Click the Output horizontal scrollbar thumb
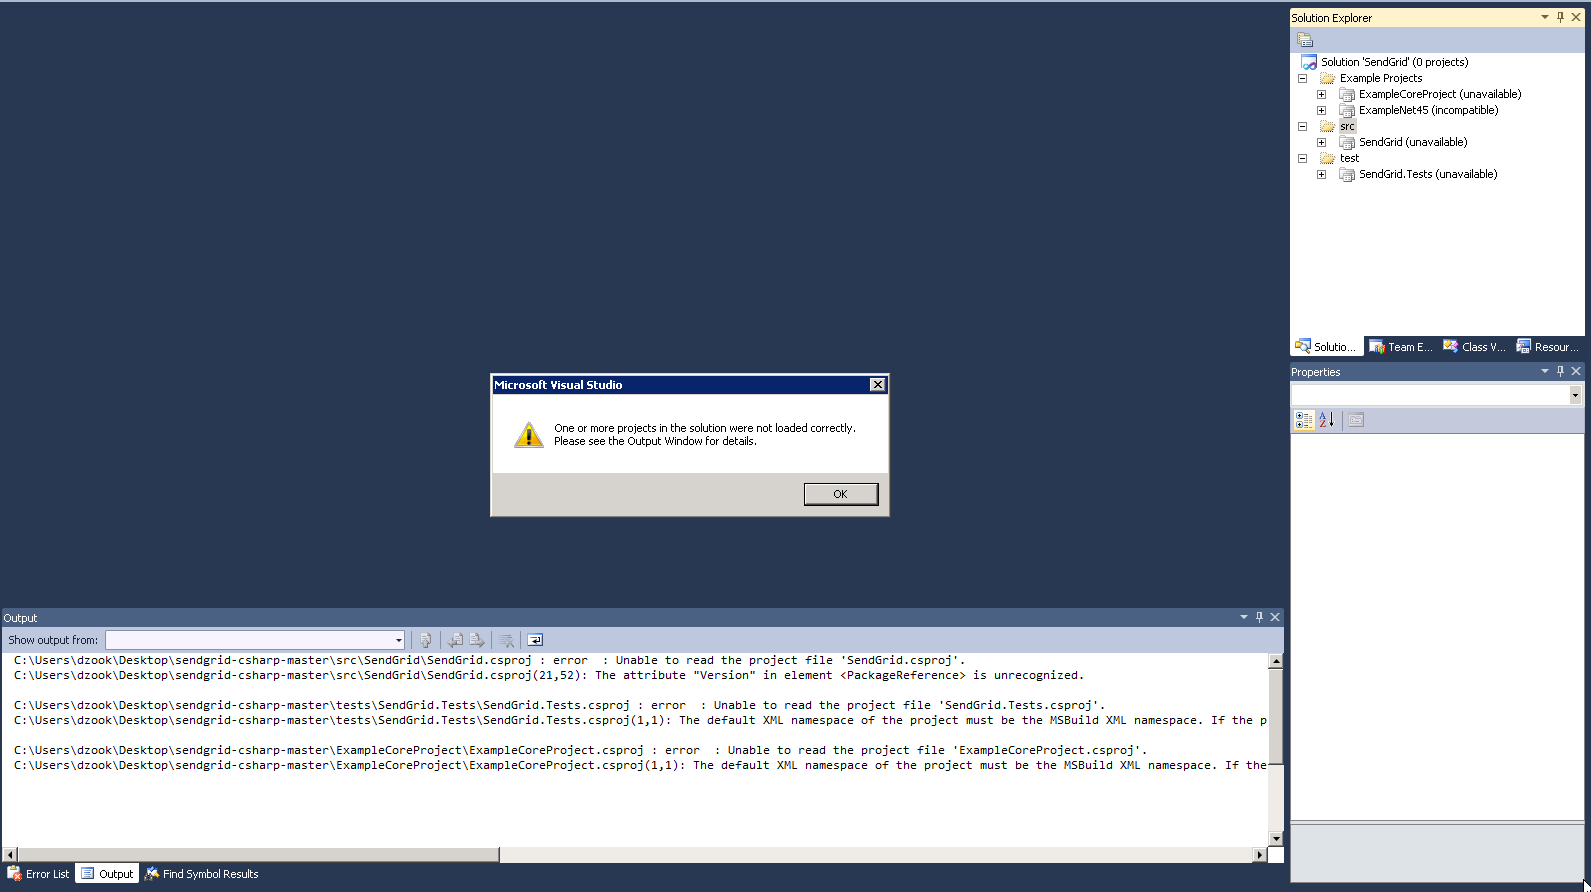This screenshot has height=892, width=1591. click(258, 855)
